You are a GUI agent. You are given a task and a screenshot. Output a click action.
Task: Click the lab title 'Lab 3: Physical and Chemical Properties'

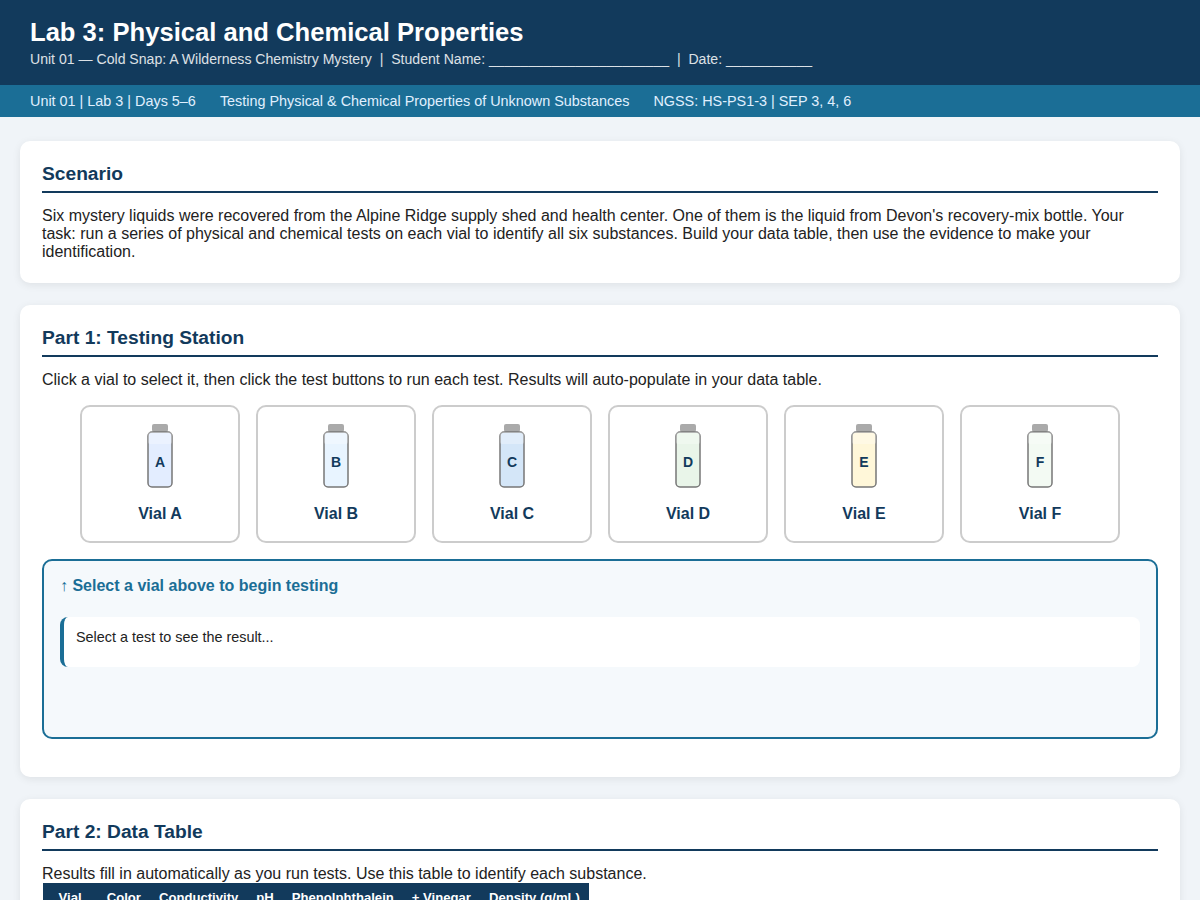[277, 32]
